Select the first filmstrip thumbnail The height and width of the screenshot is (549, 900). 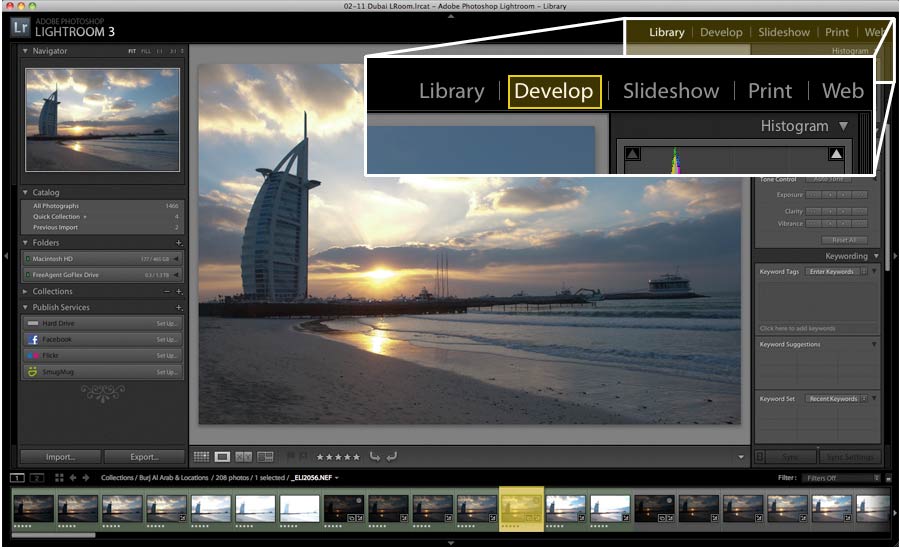[33, 509]
